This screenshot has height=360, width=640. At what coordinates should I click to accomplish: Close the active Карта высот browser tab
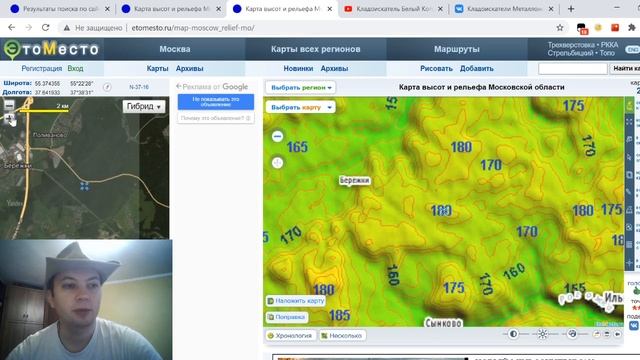coord(330,9)
